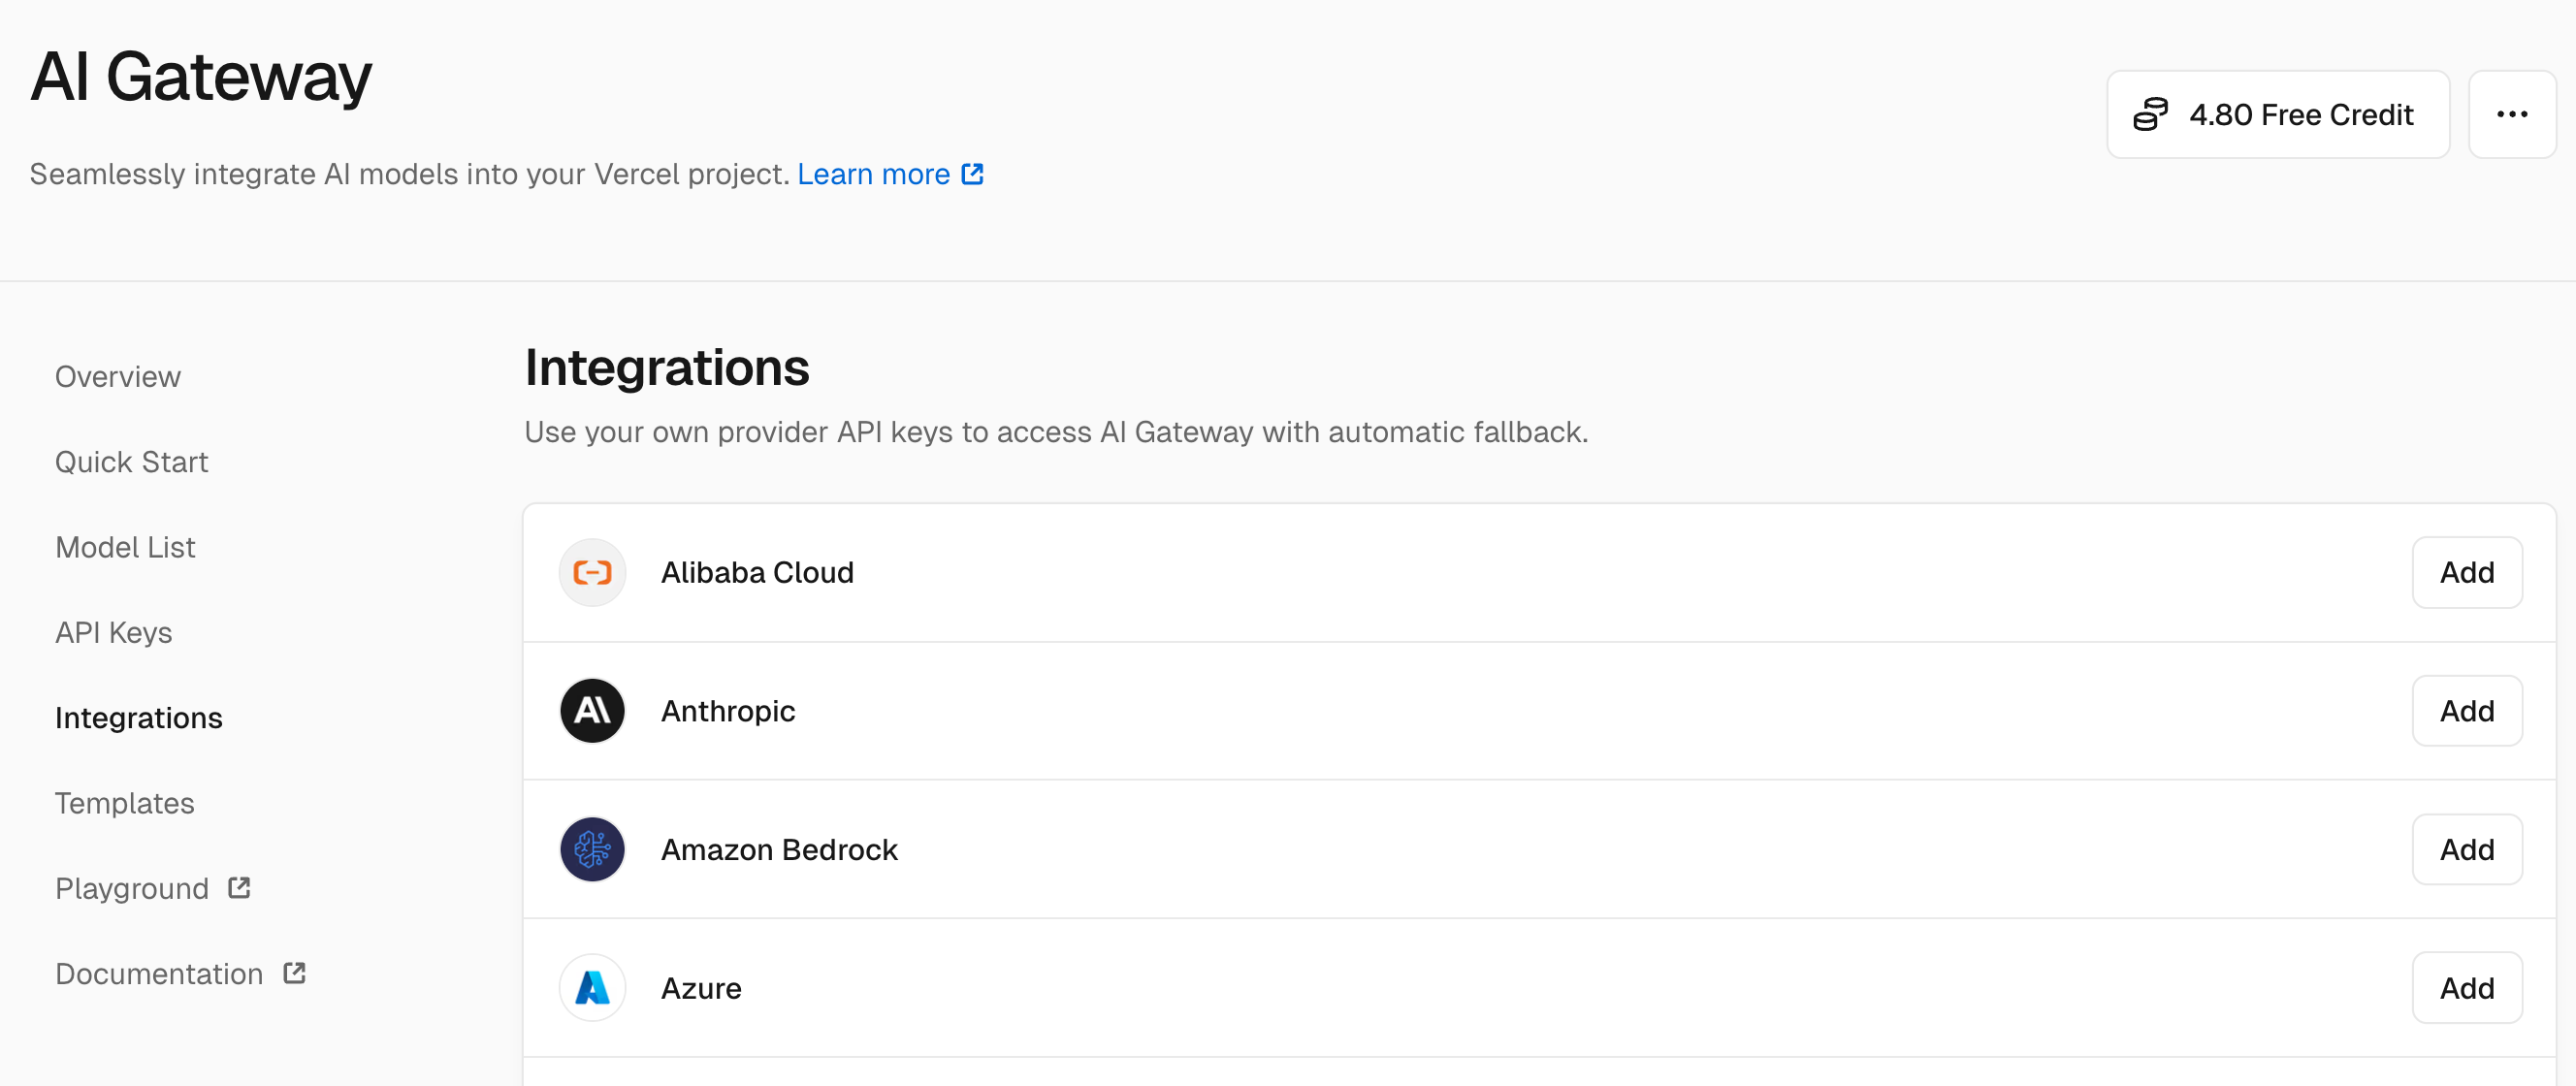
Task: Click the Anthropic logo icon
Action: pyautogui.click(x=592, y=711)
